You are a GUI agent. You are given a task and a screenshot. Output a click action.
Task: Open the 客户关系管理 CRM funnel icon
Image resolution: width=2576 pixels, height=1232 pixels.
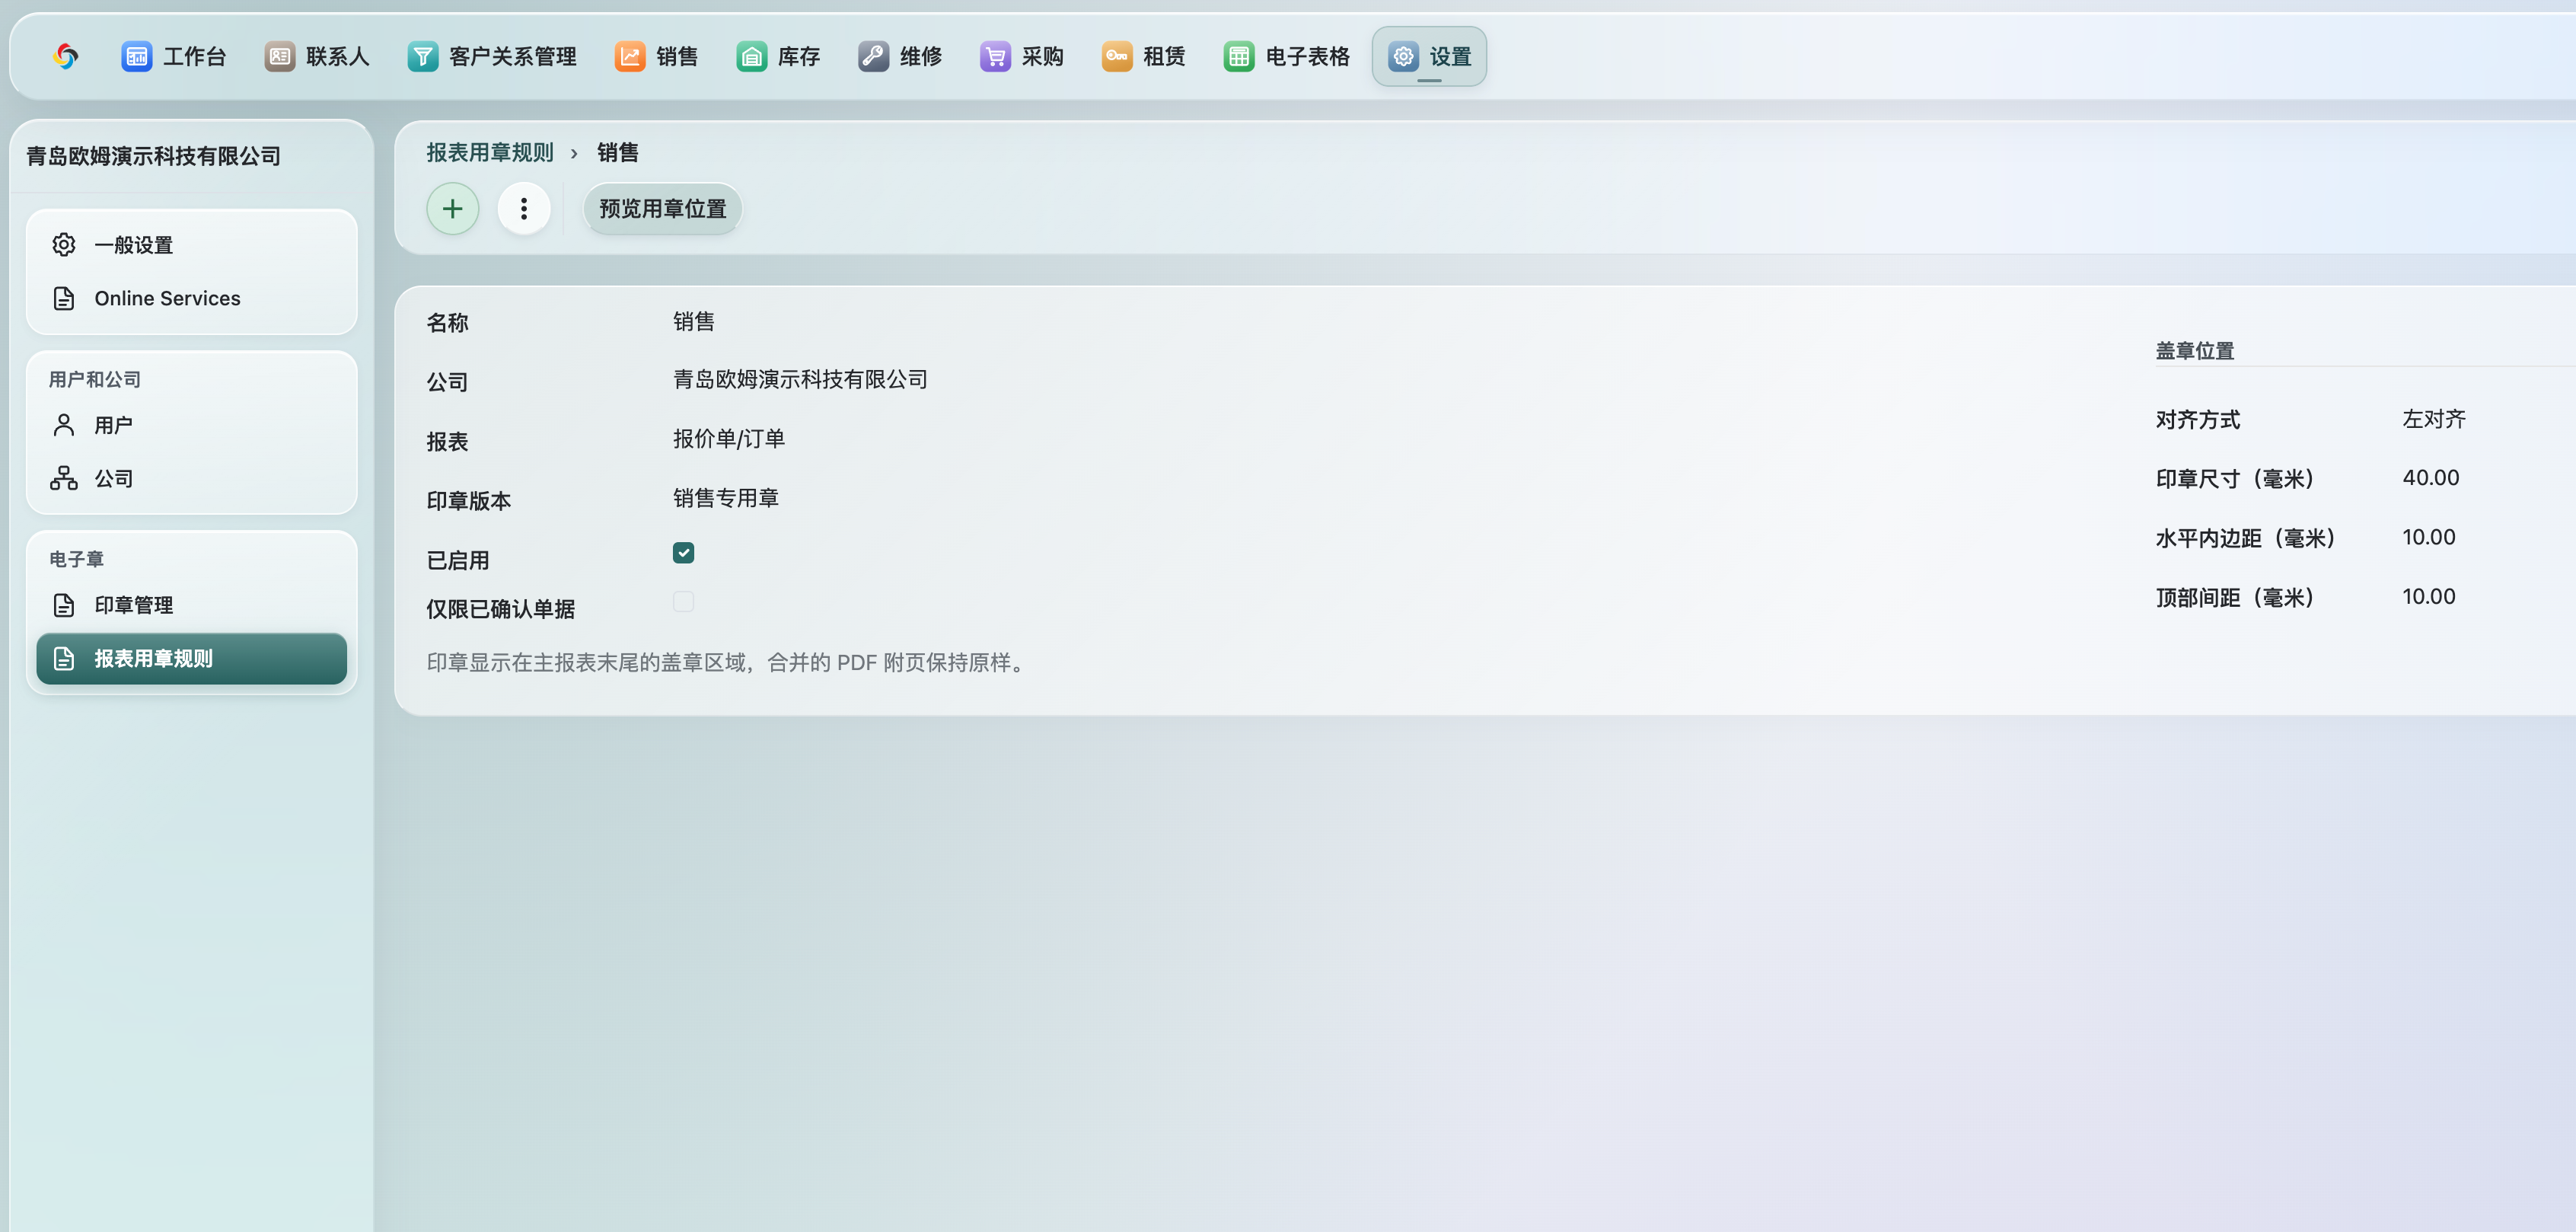click(x=423, y=56)
